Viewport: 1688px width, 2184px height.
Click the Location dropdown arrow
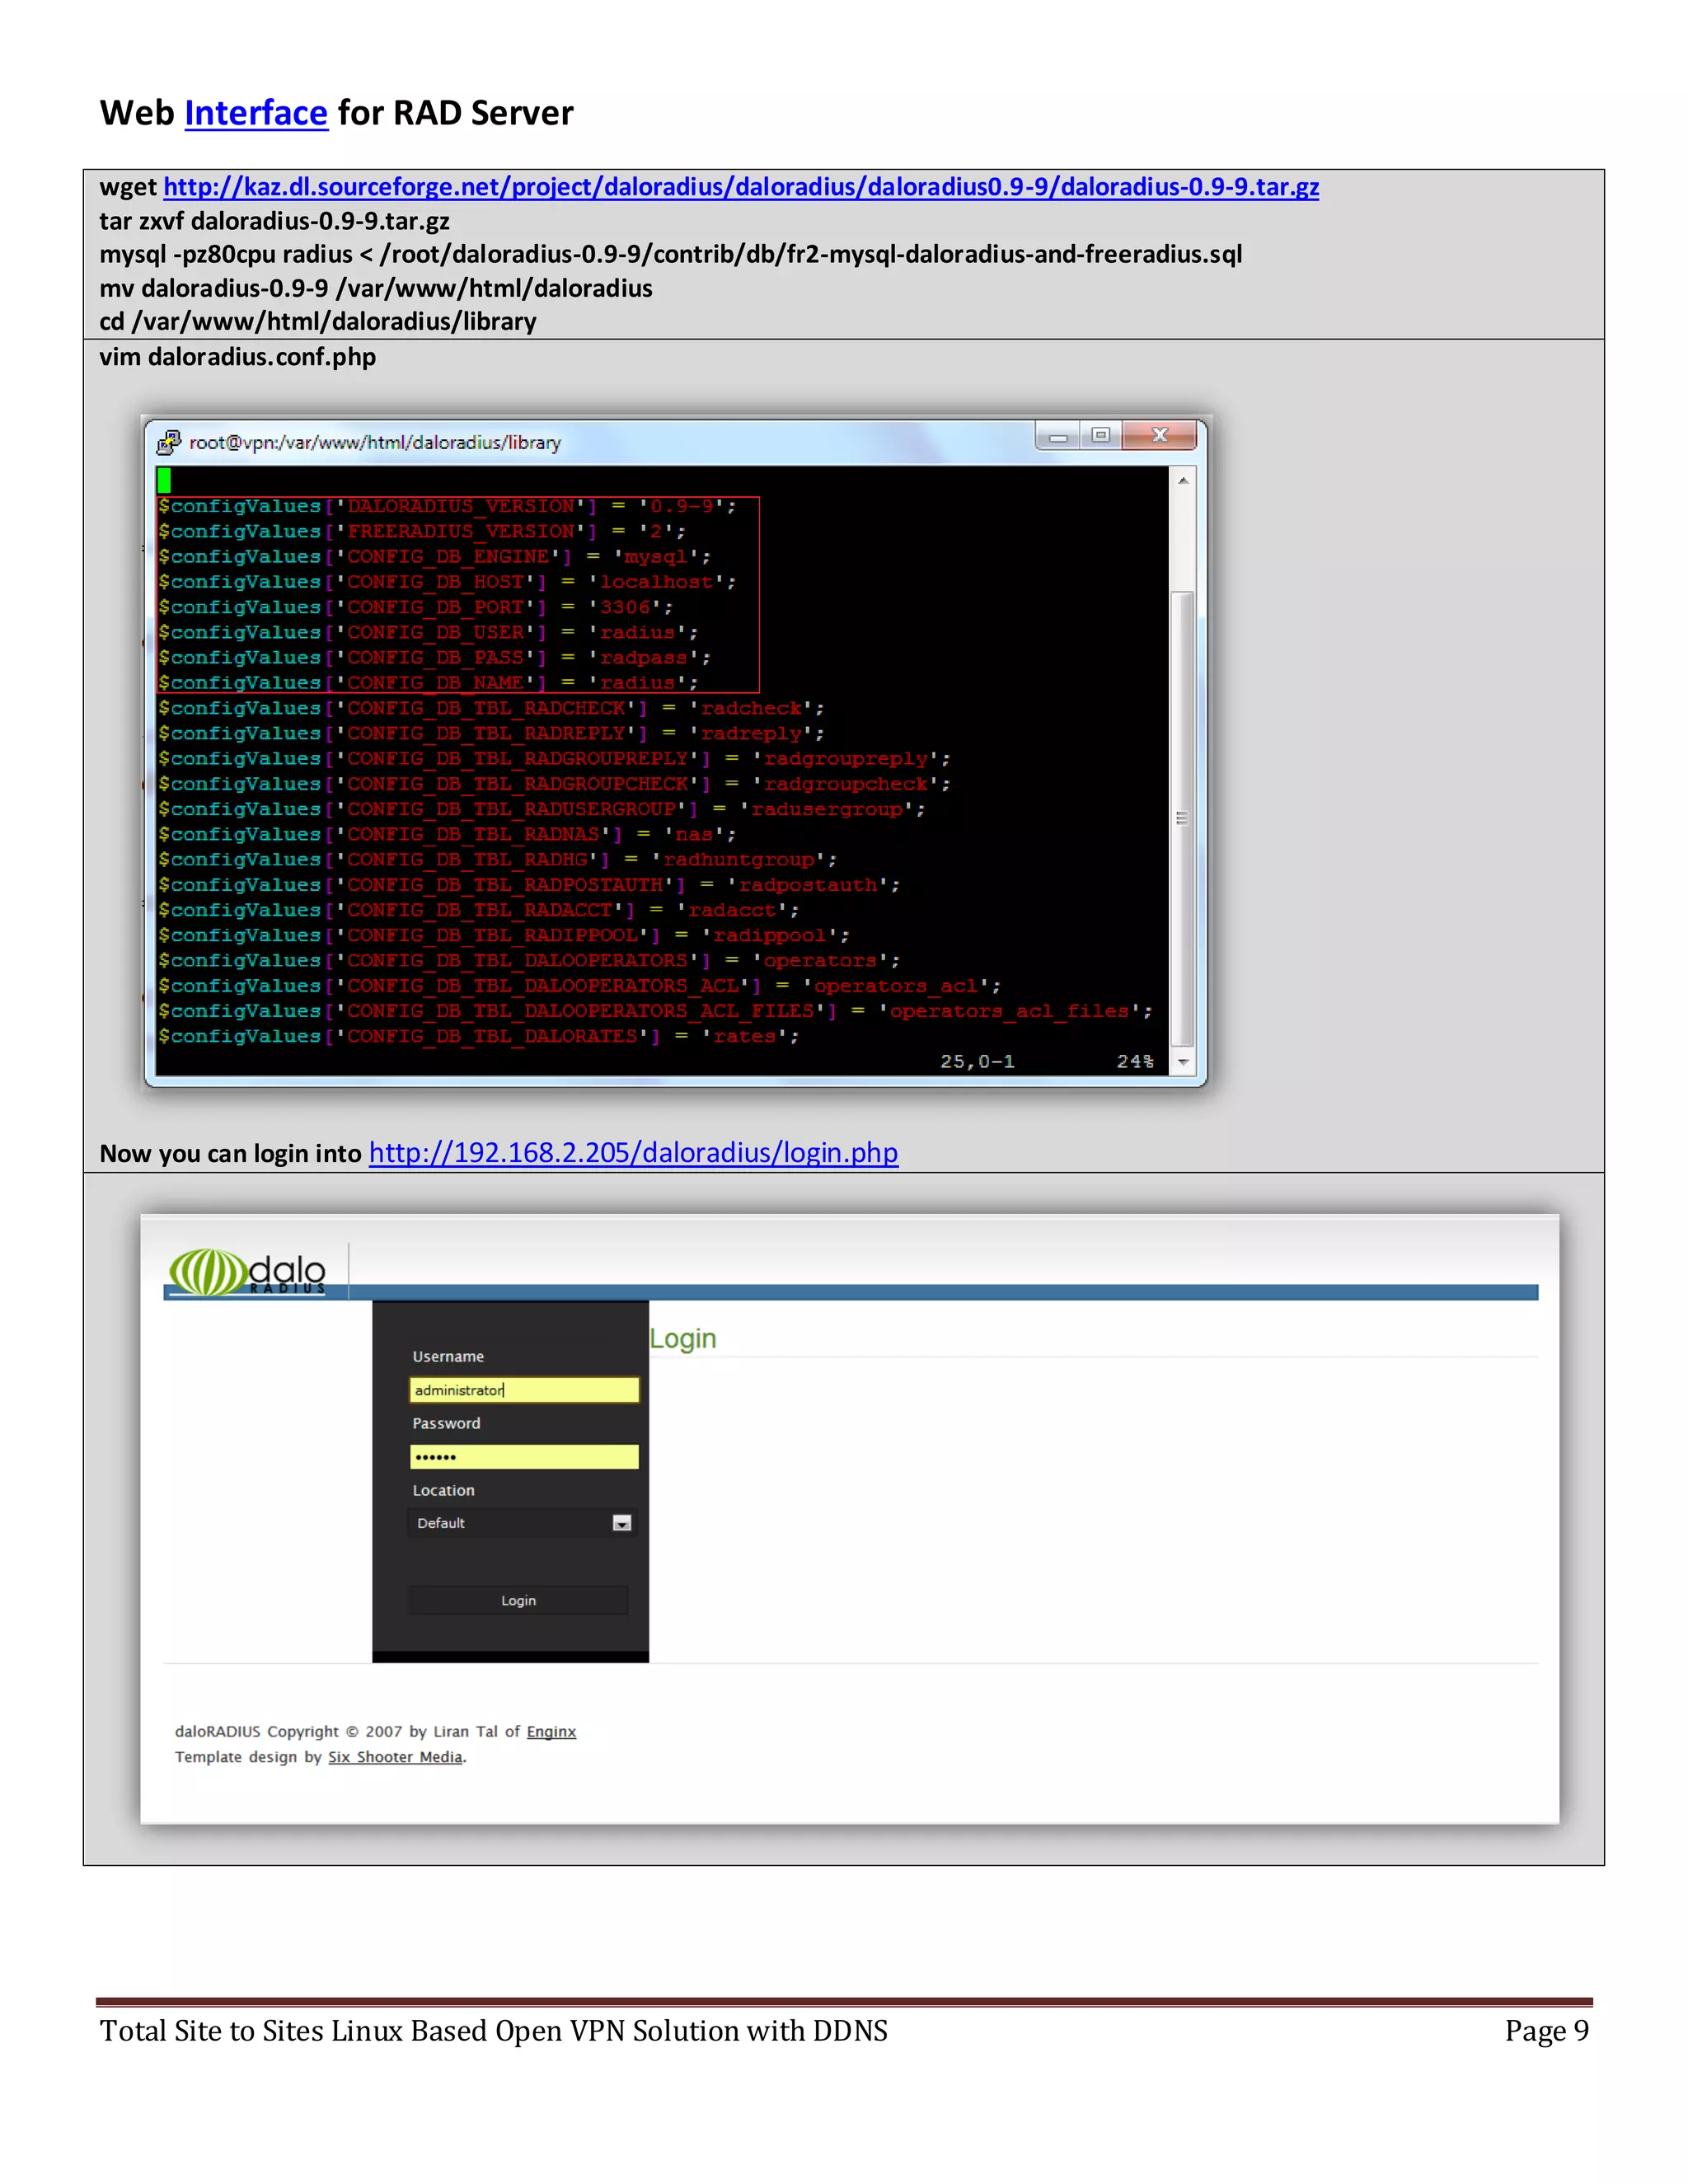coord(621,1523)
